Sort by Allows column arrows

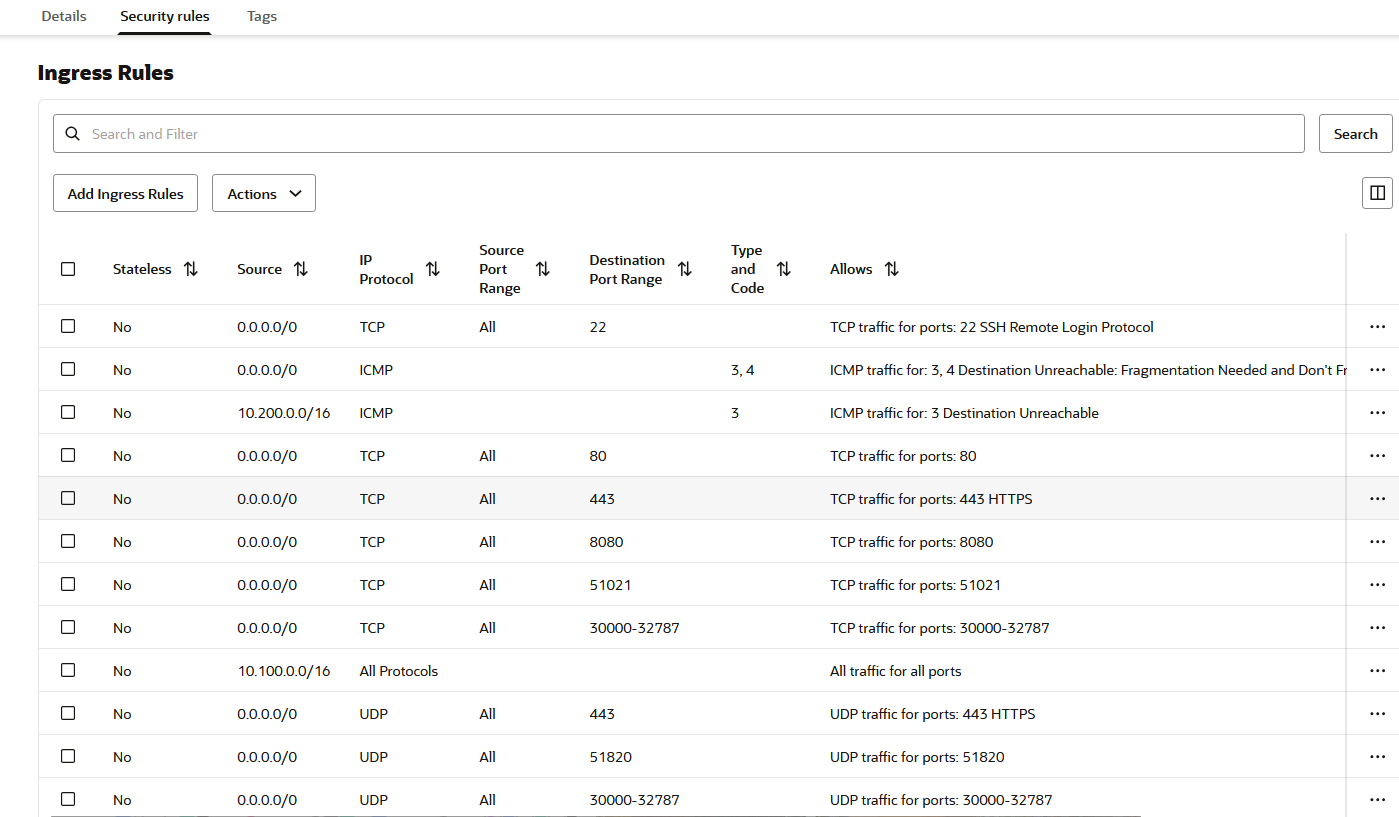click(891, 269)
